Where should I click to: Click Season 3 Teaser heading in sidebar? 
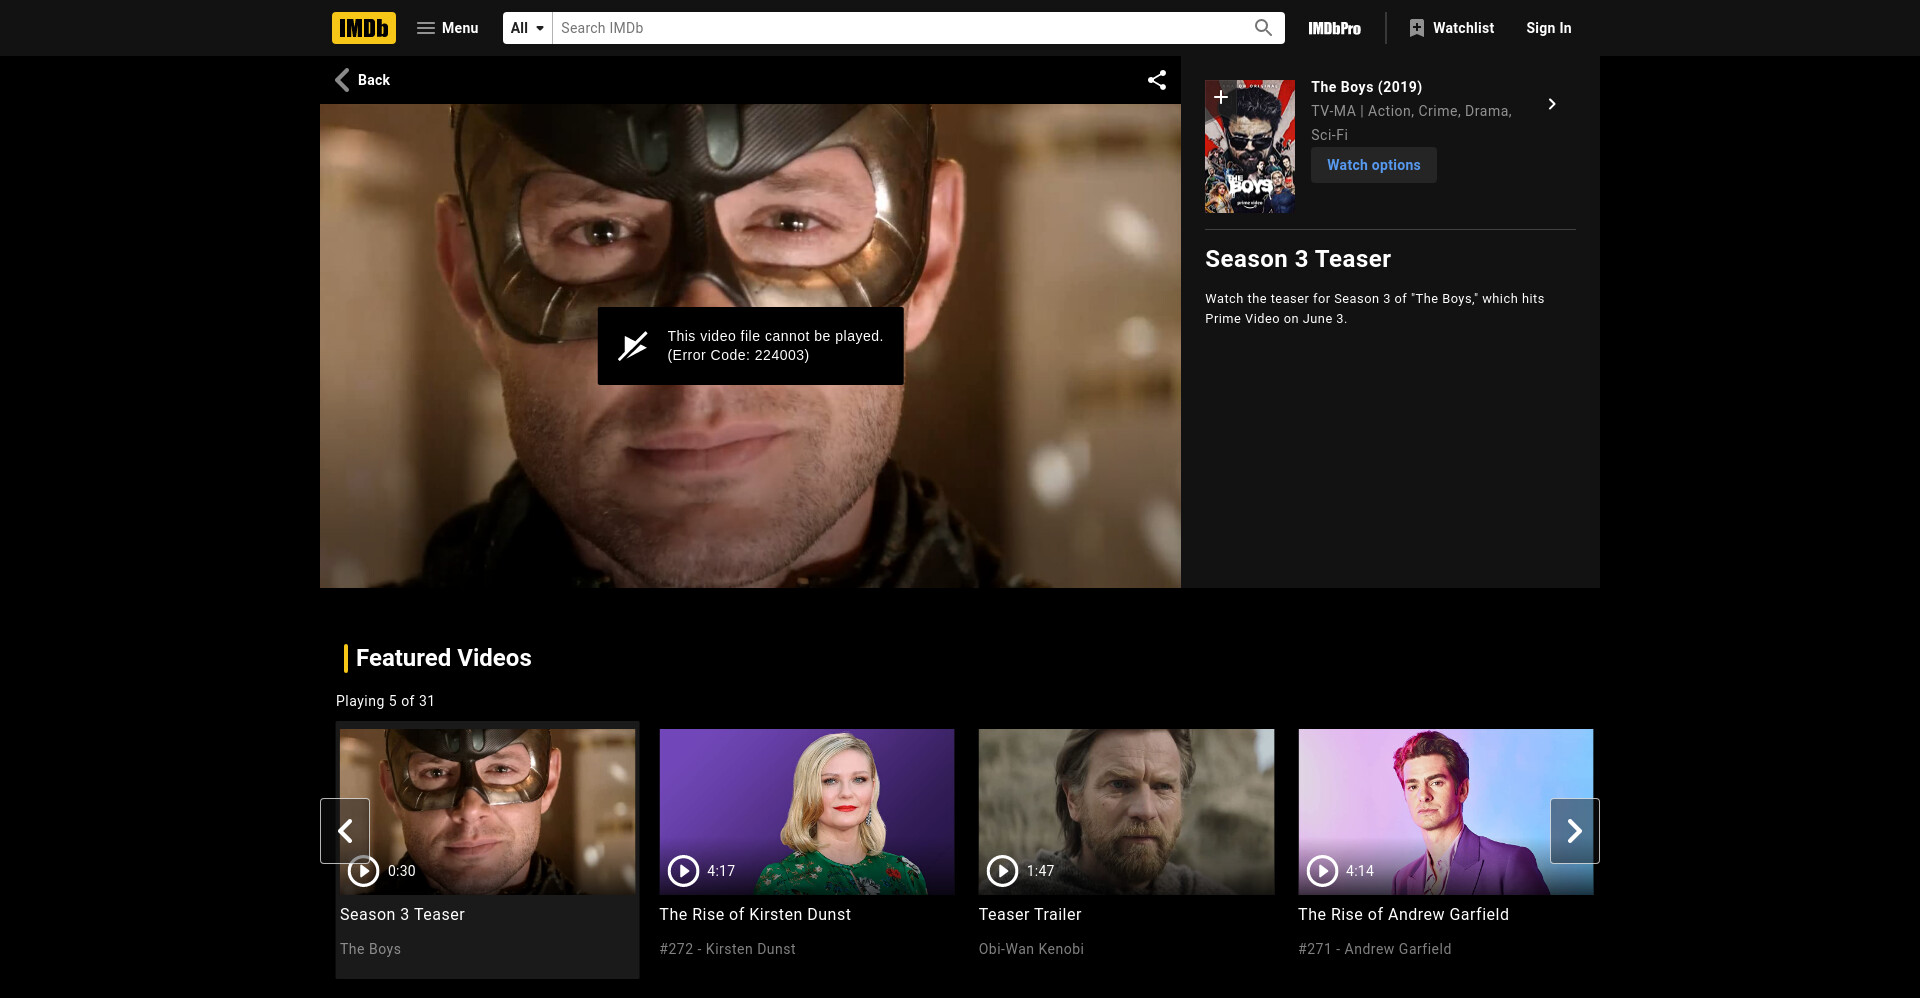point(1297,259)
